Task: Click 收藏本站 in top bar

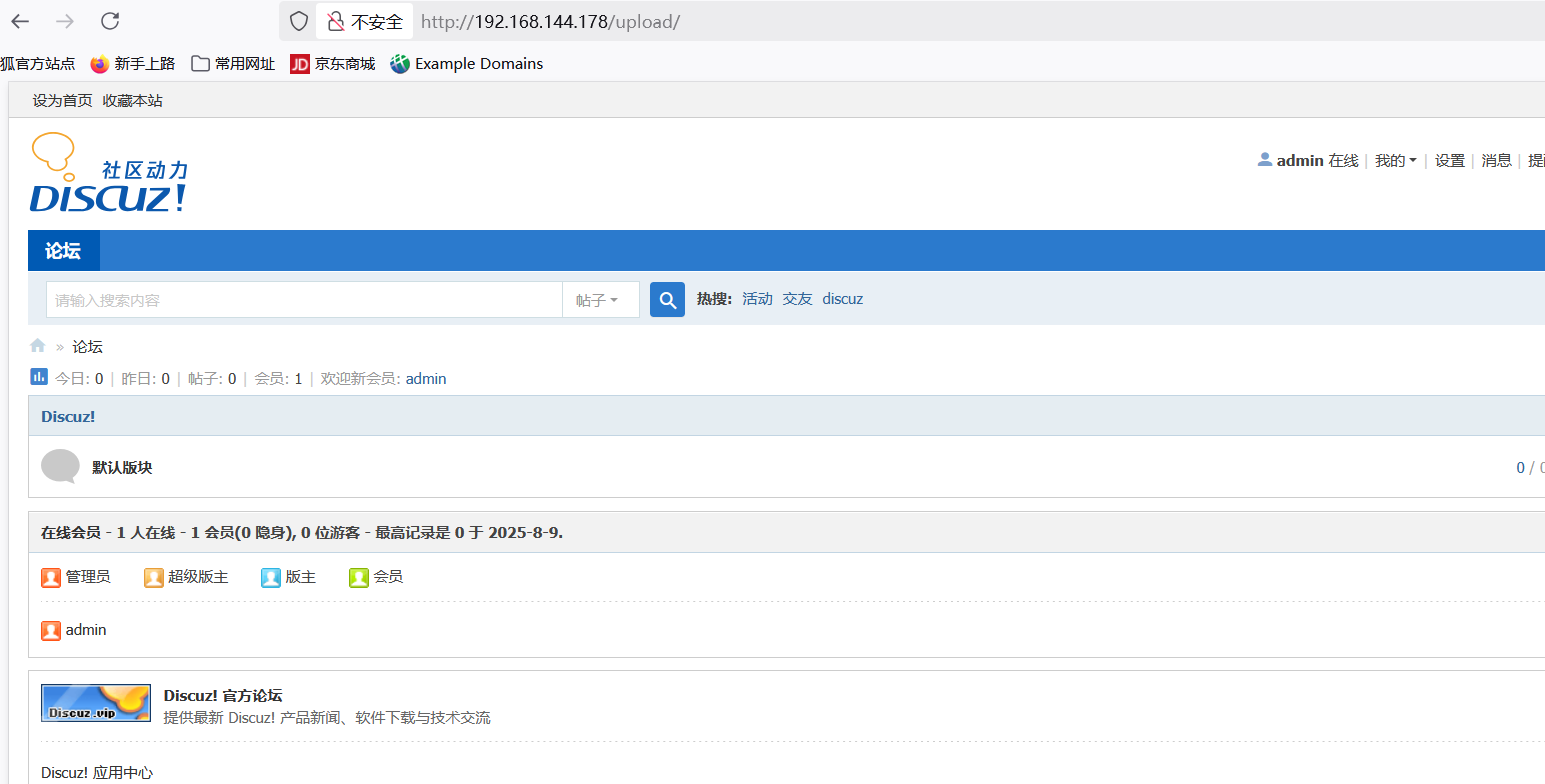Action: click(x=133, y=100)
